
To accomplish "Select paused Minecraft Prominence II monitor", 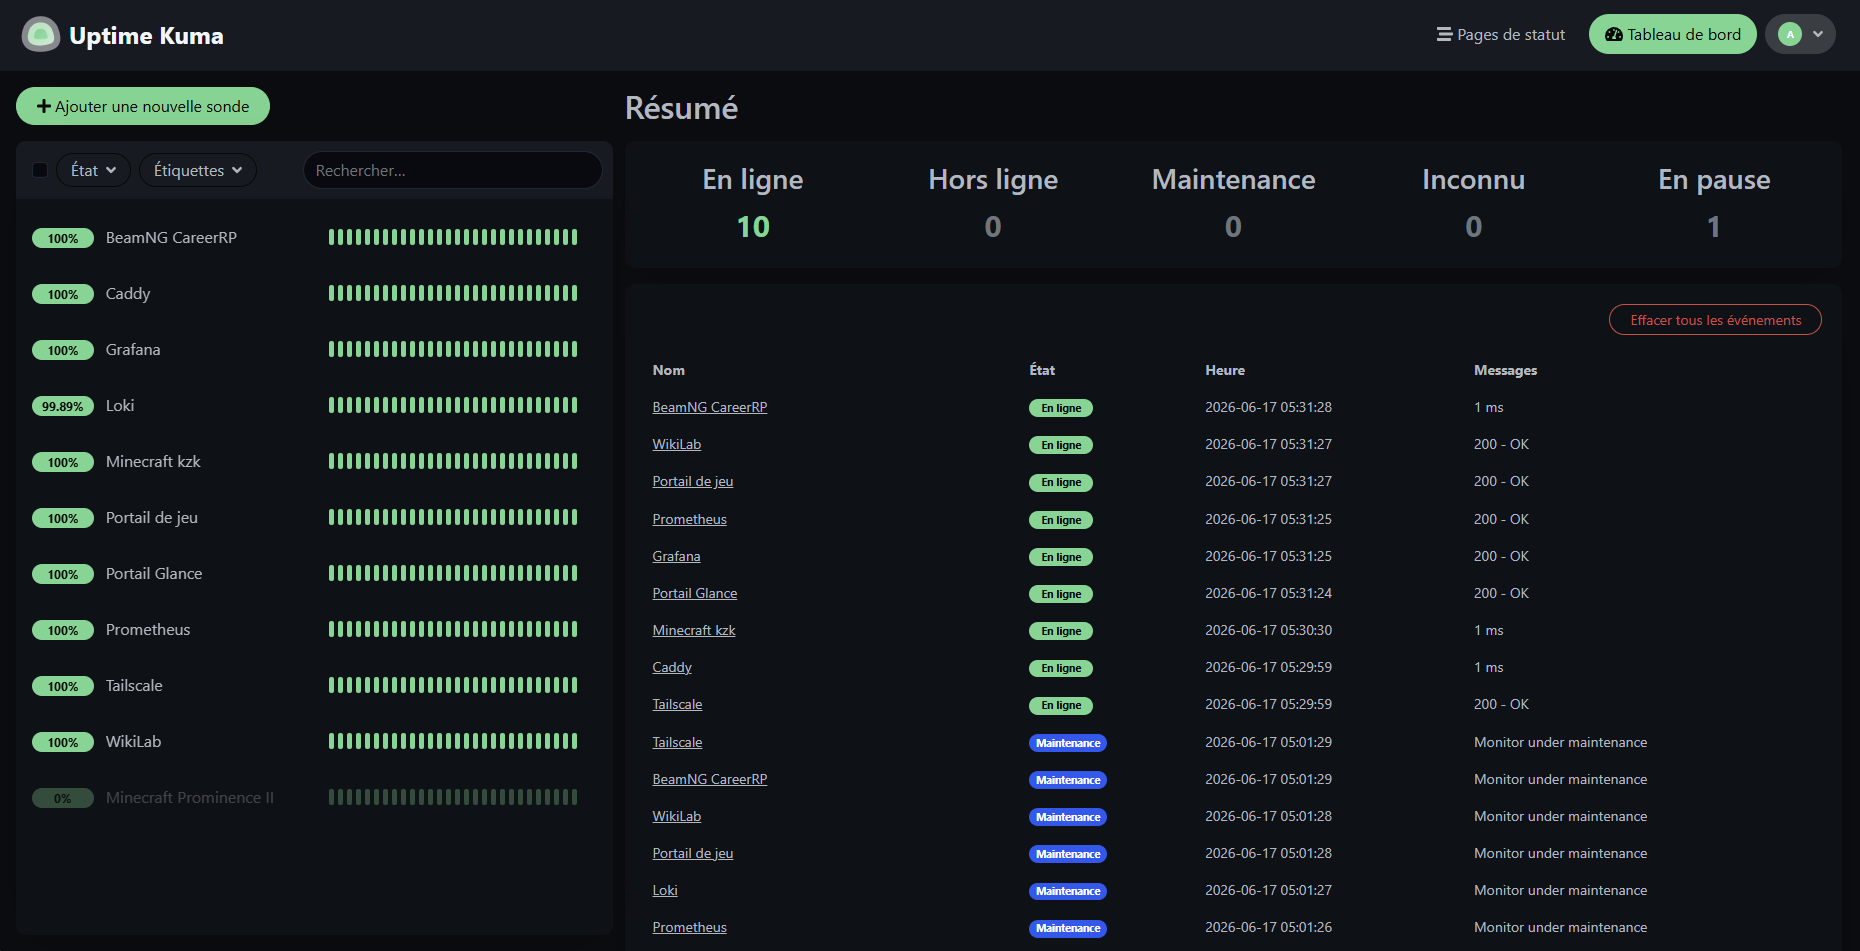I will pos(314,797).
